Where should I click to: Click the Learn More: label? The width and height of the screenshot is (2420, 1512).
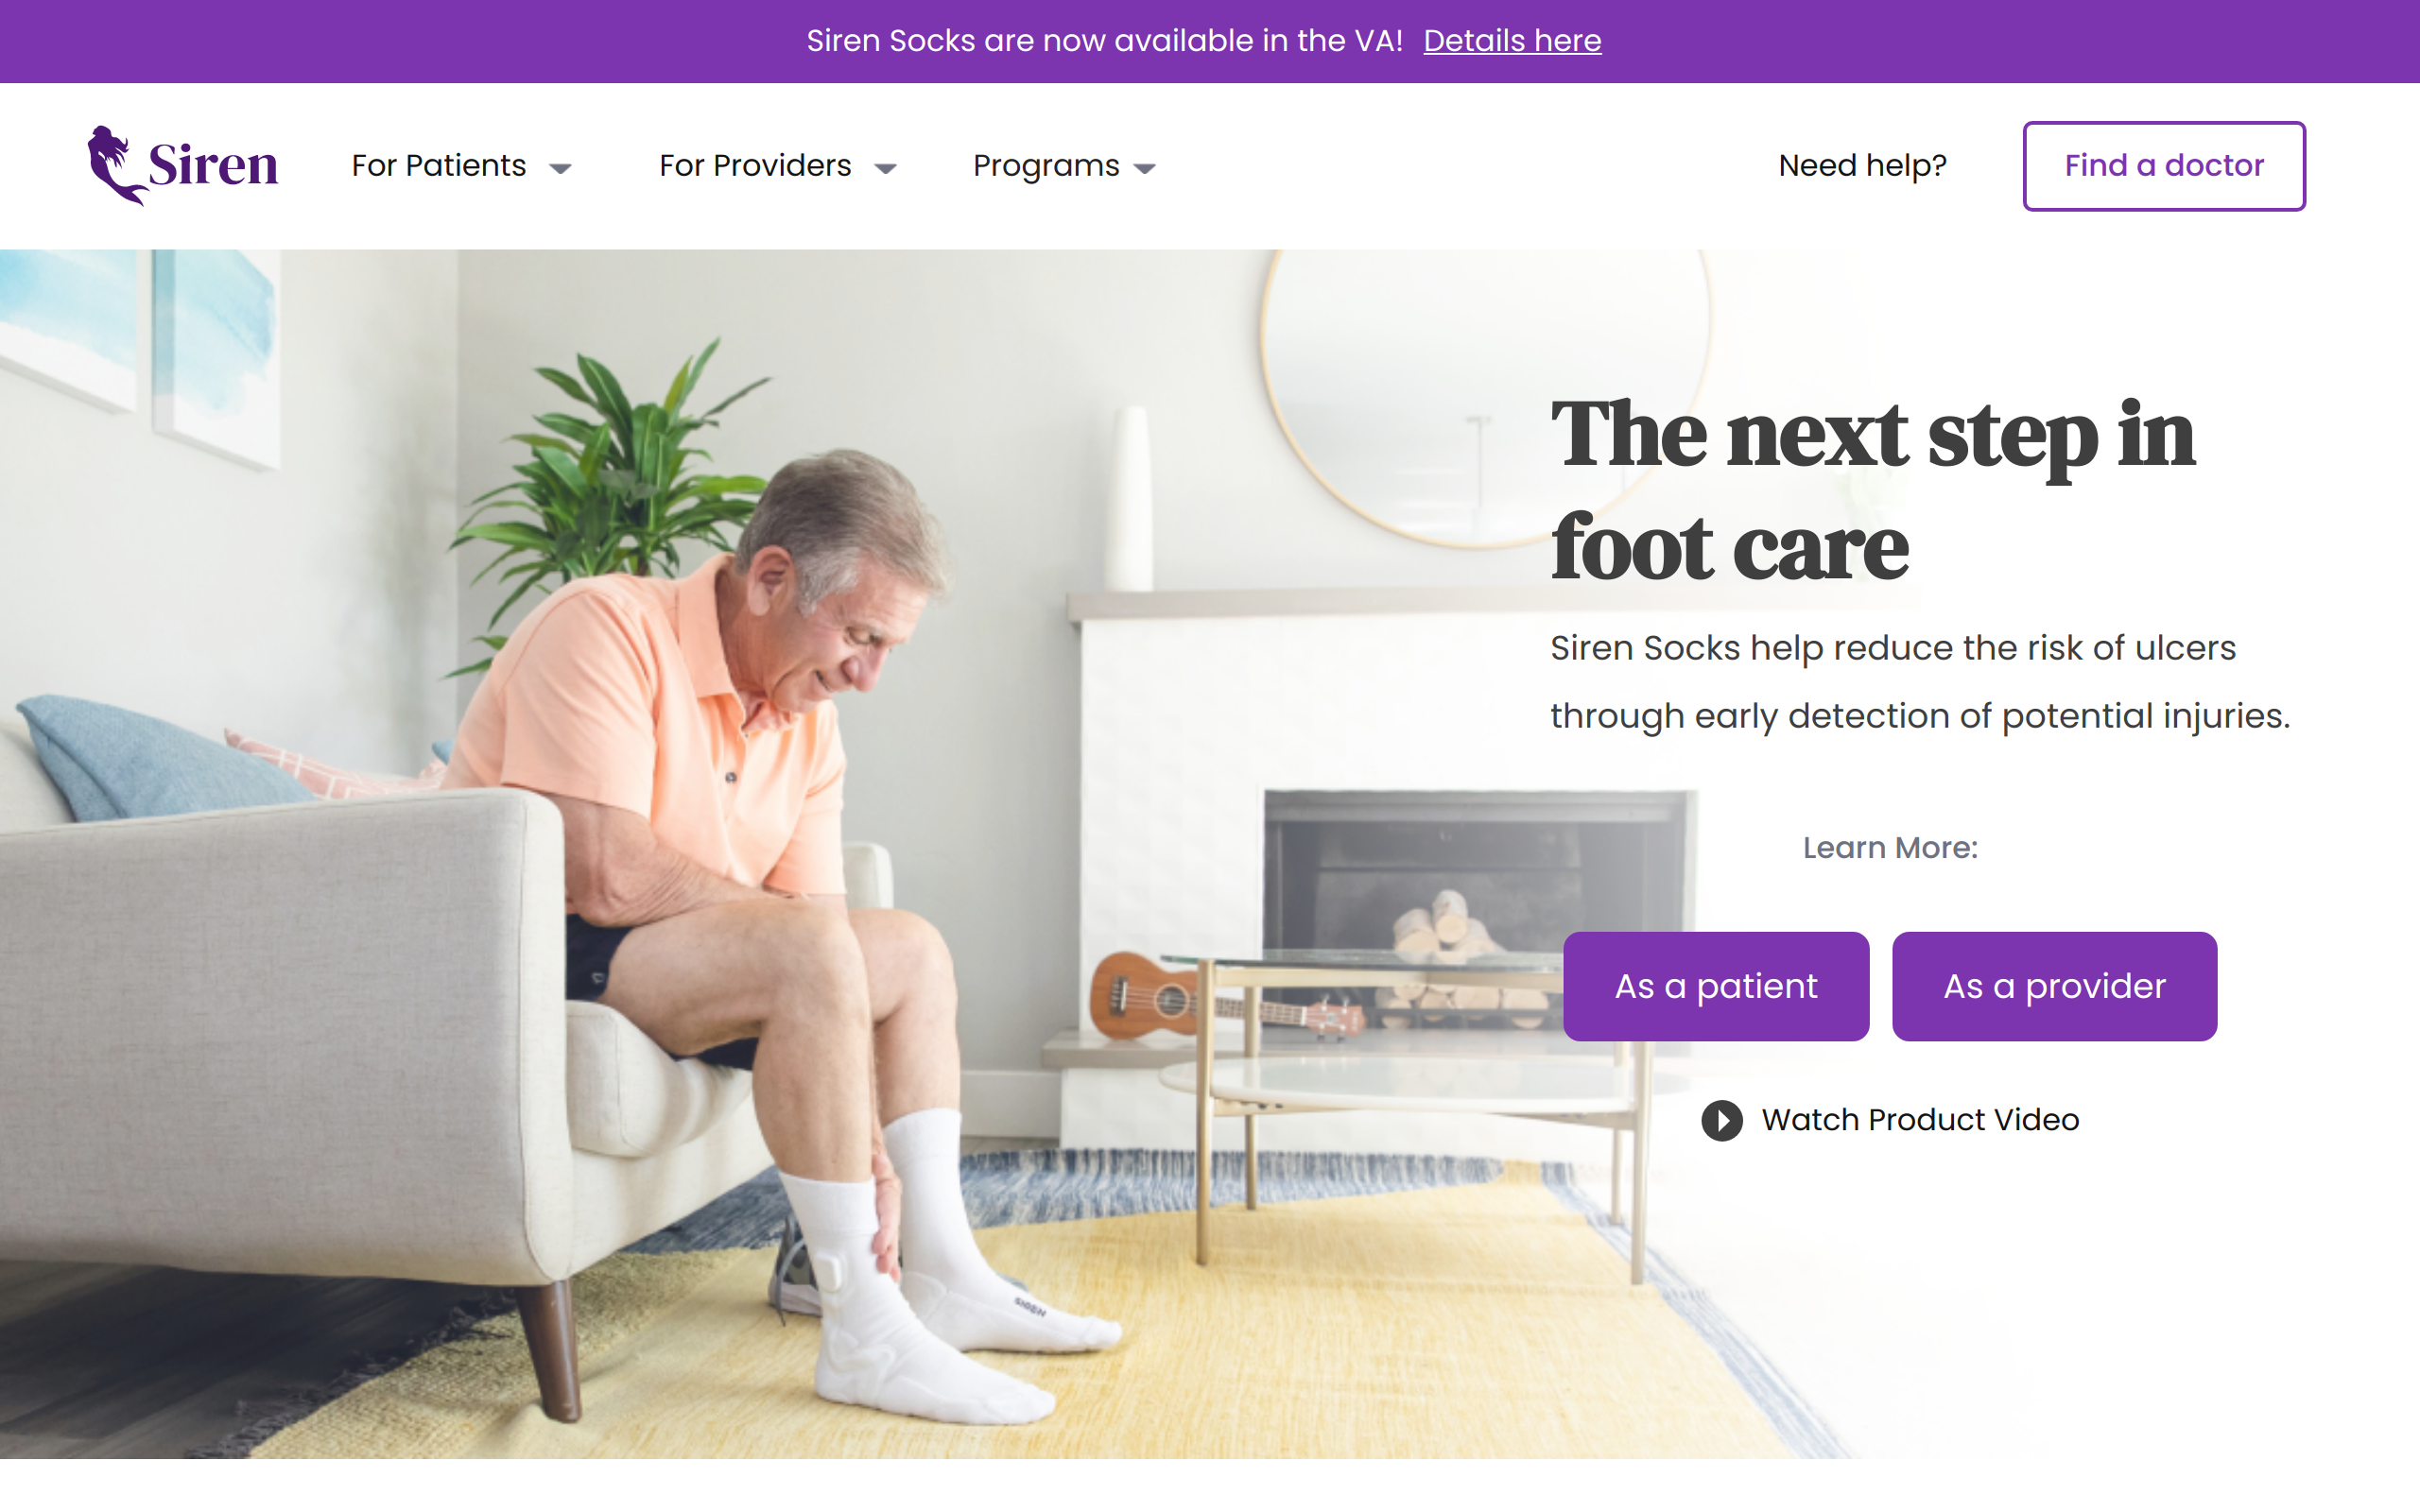coord(1890,848)
